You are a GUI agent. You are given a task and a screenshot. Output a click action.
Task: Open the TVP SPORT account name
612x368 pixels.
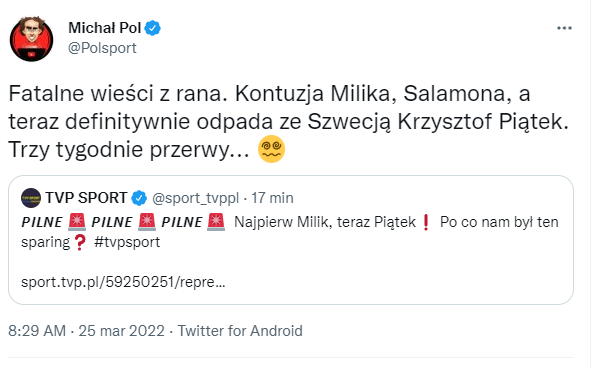coord(86,198)
